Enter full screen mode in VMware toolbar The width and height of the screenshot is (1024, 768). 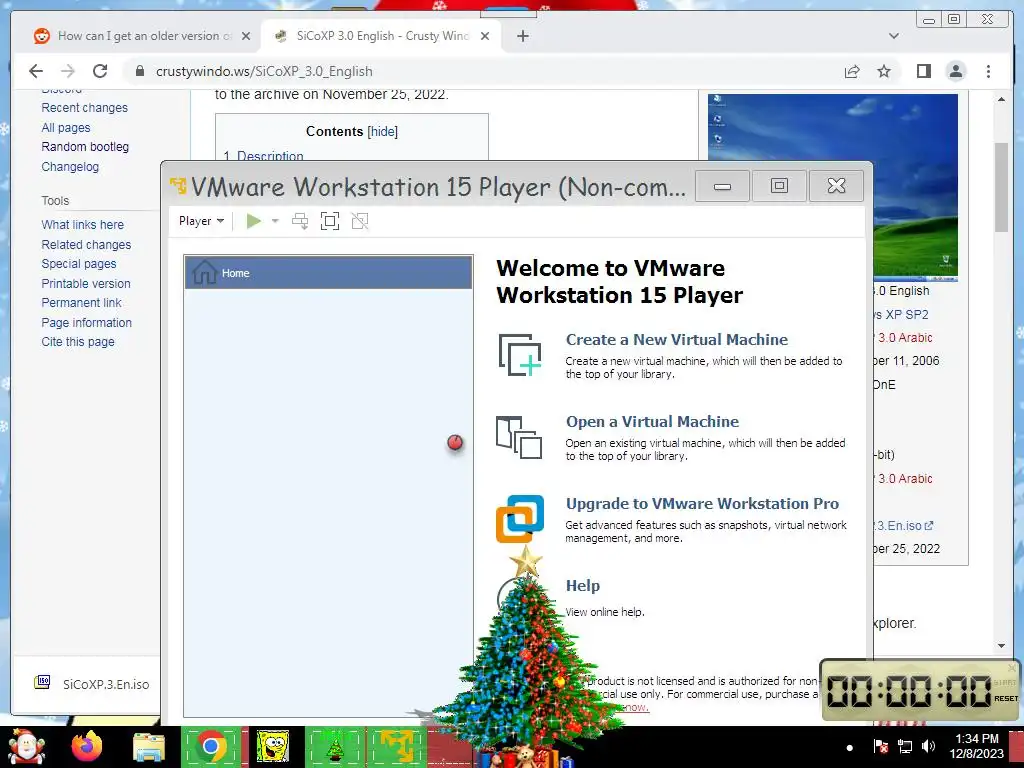330,221
